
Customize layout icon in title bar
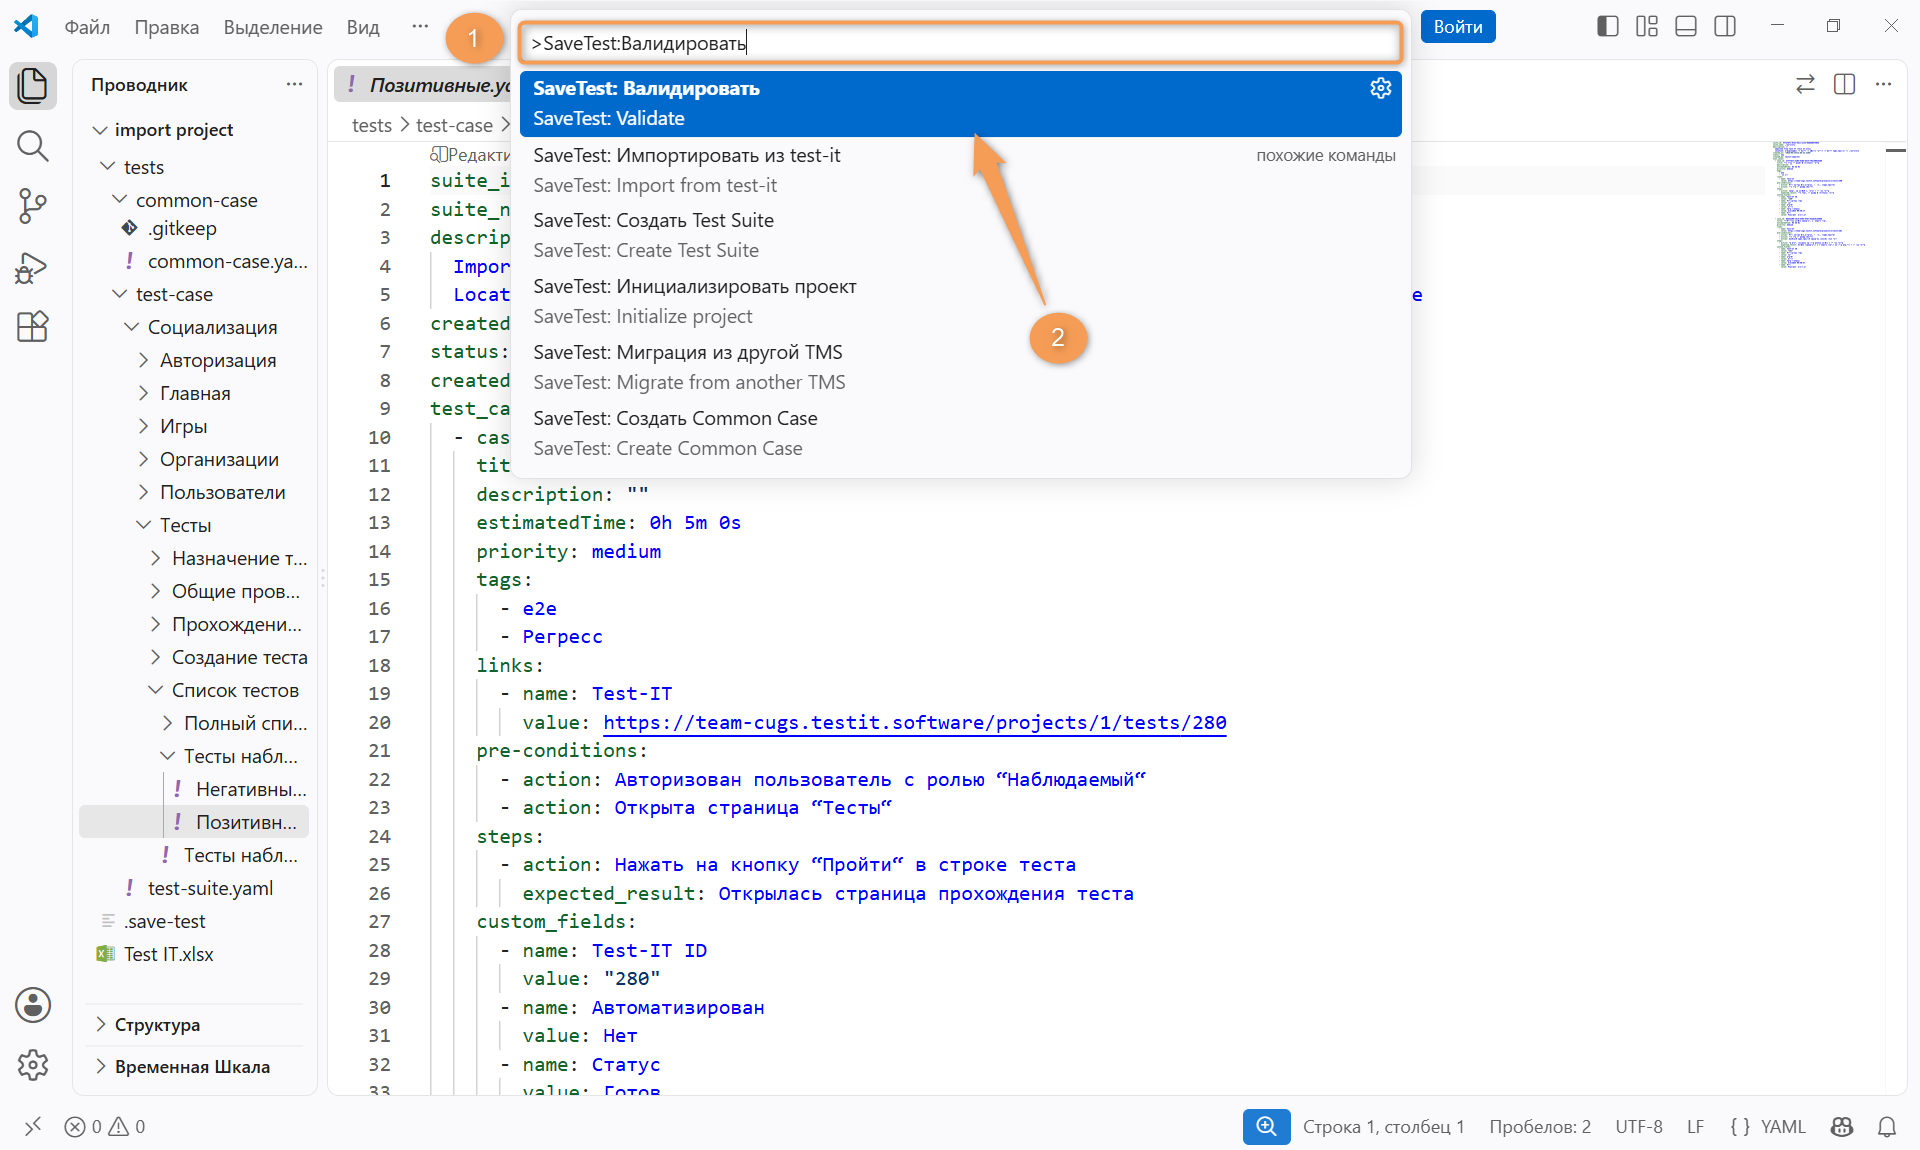point(1647,26)
